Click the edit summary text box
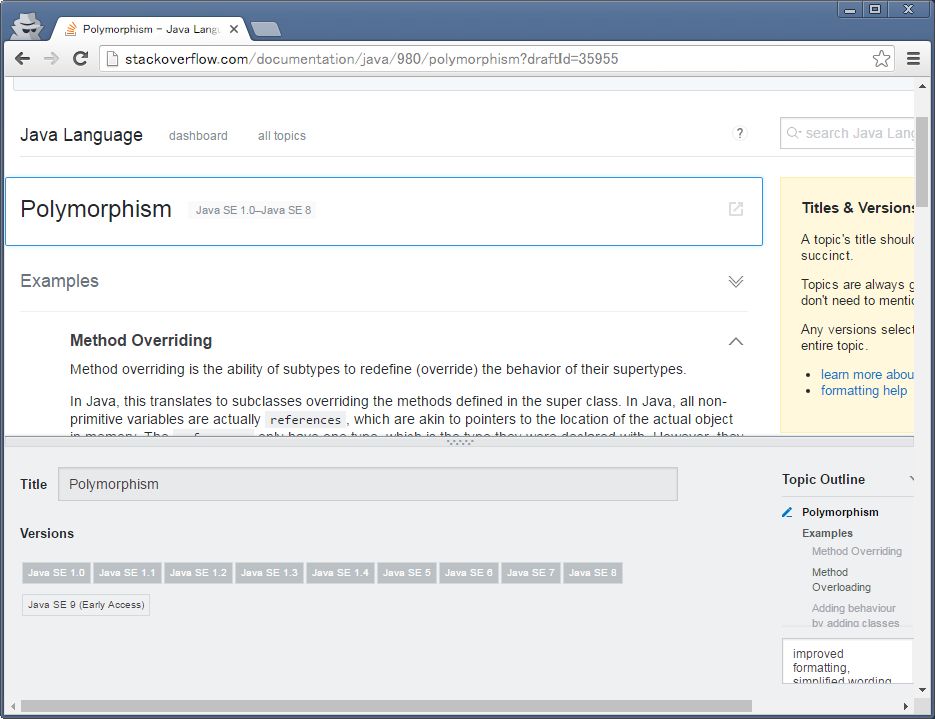 coord(847,661)
